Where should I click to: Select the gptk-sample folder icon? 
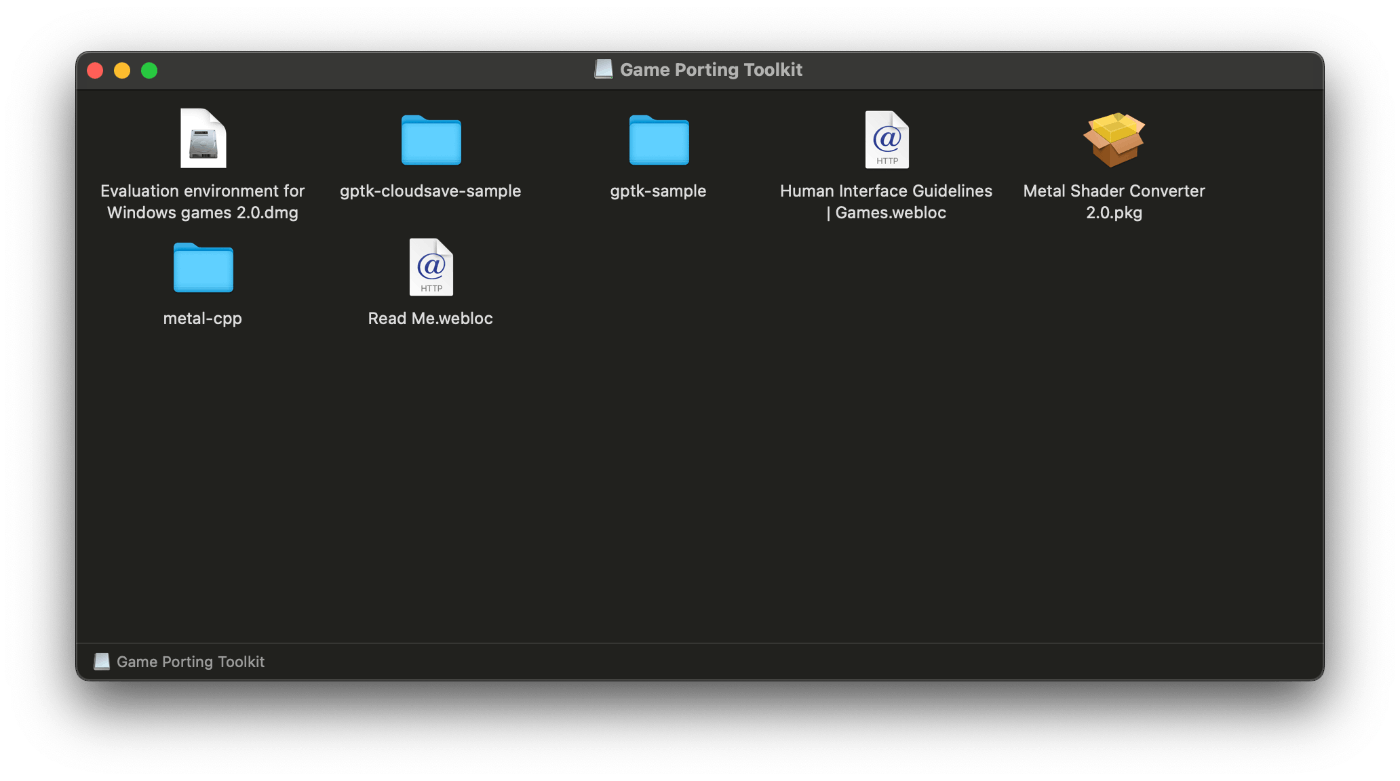click(659, 139)
